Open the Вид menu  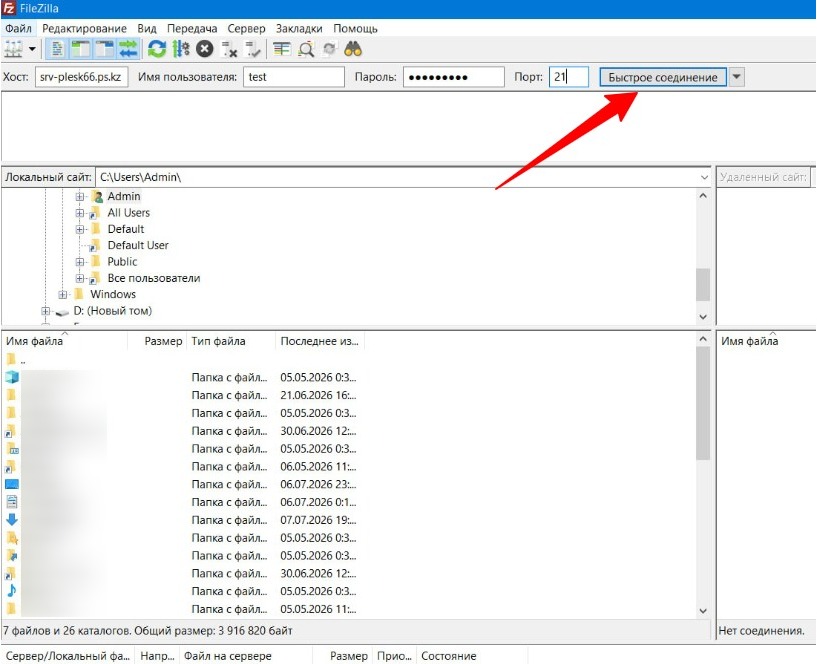(x=147, y=29)
